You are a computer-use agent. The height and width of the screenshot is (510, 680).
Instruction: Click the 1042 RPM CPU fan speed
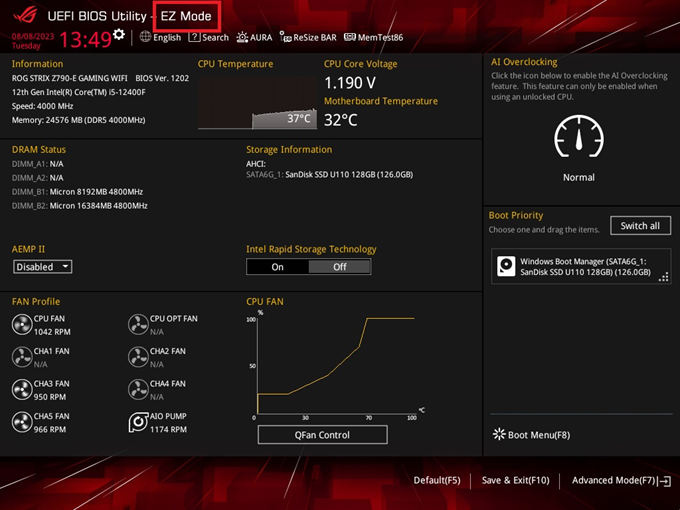coord(52,332)
